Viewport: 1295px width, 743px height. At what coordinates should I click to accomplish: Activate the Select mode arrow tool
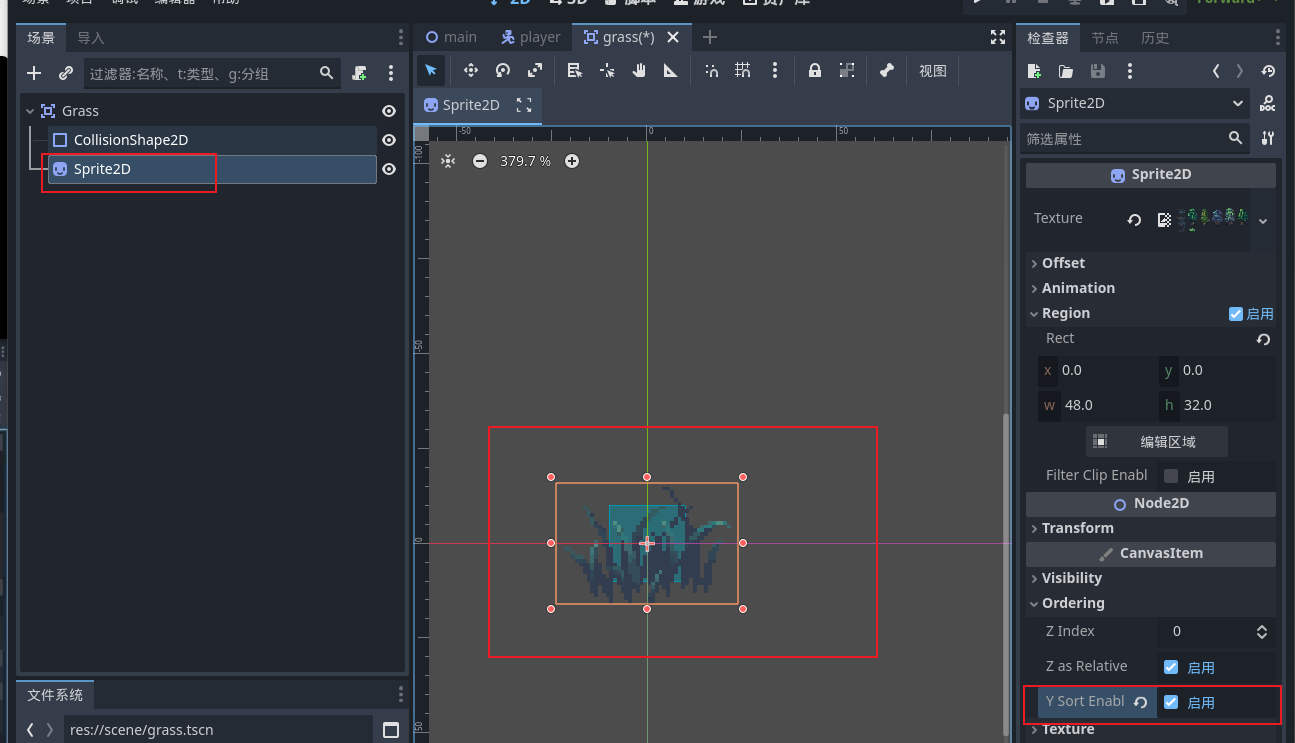point(431,70)
